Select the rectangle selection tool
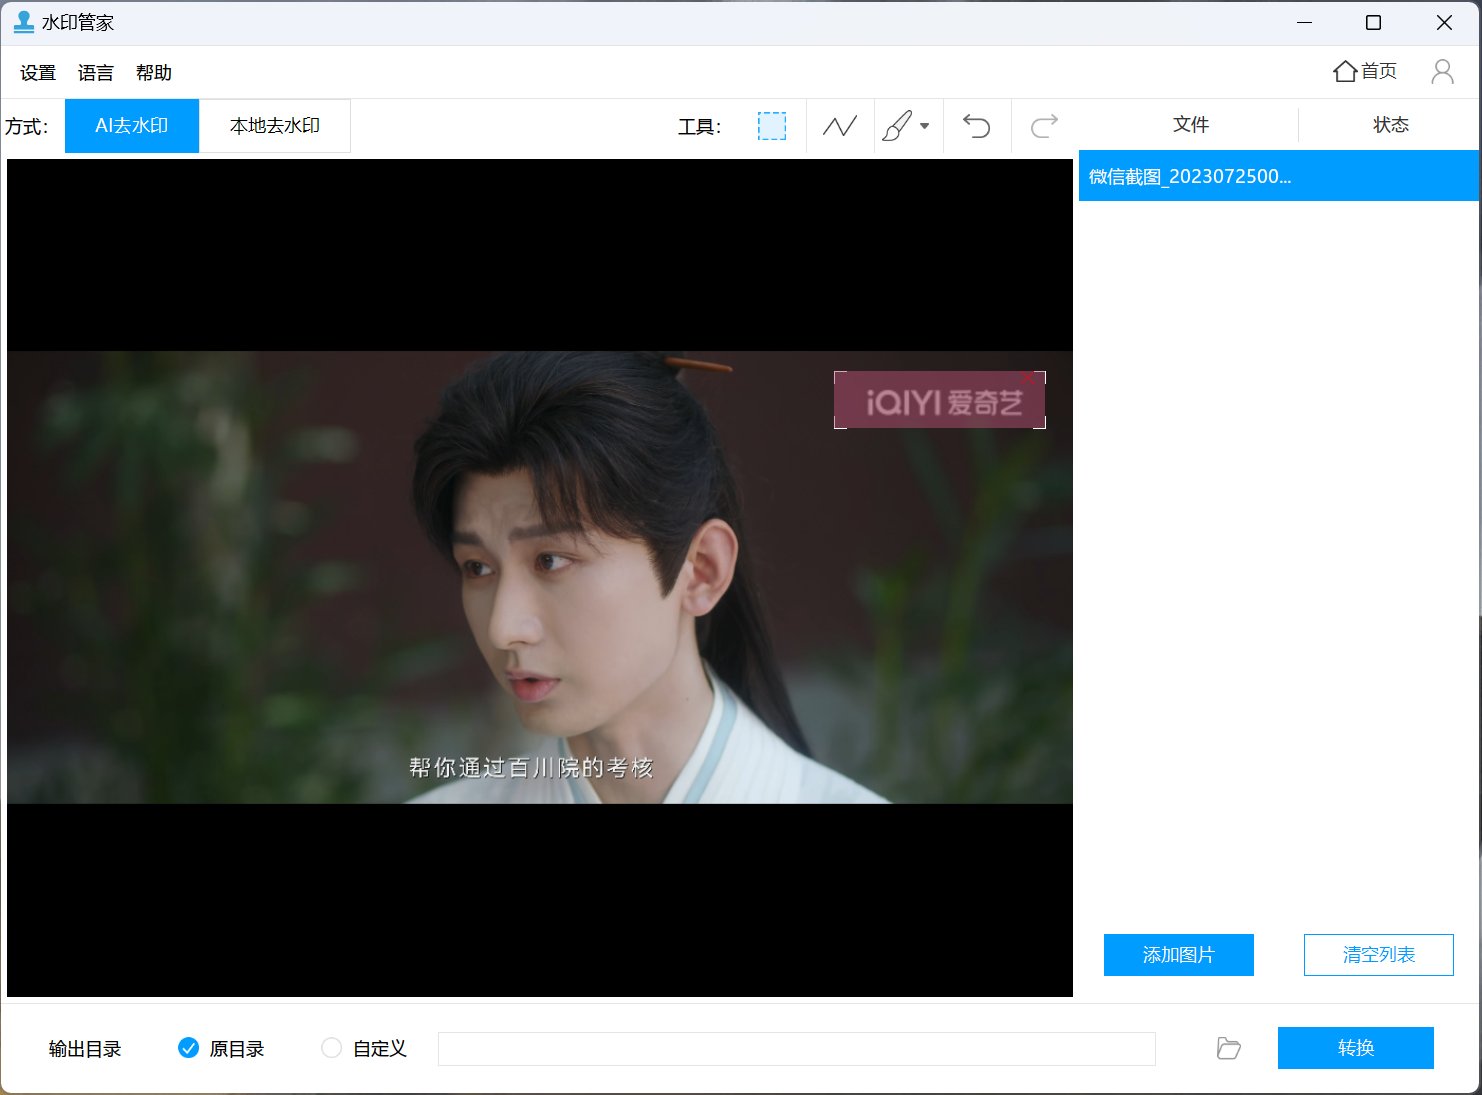The image size is (1482, 1095). click(772, 126)
